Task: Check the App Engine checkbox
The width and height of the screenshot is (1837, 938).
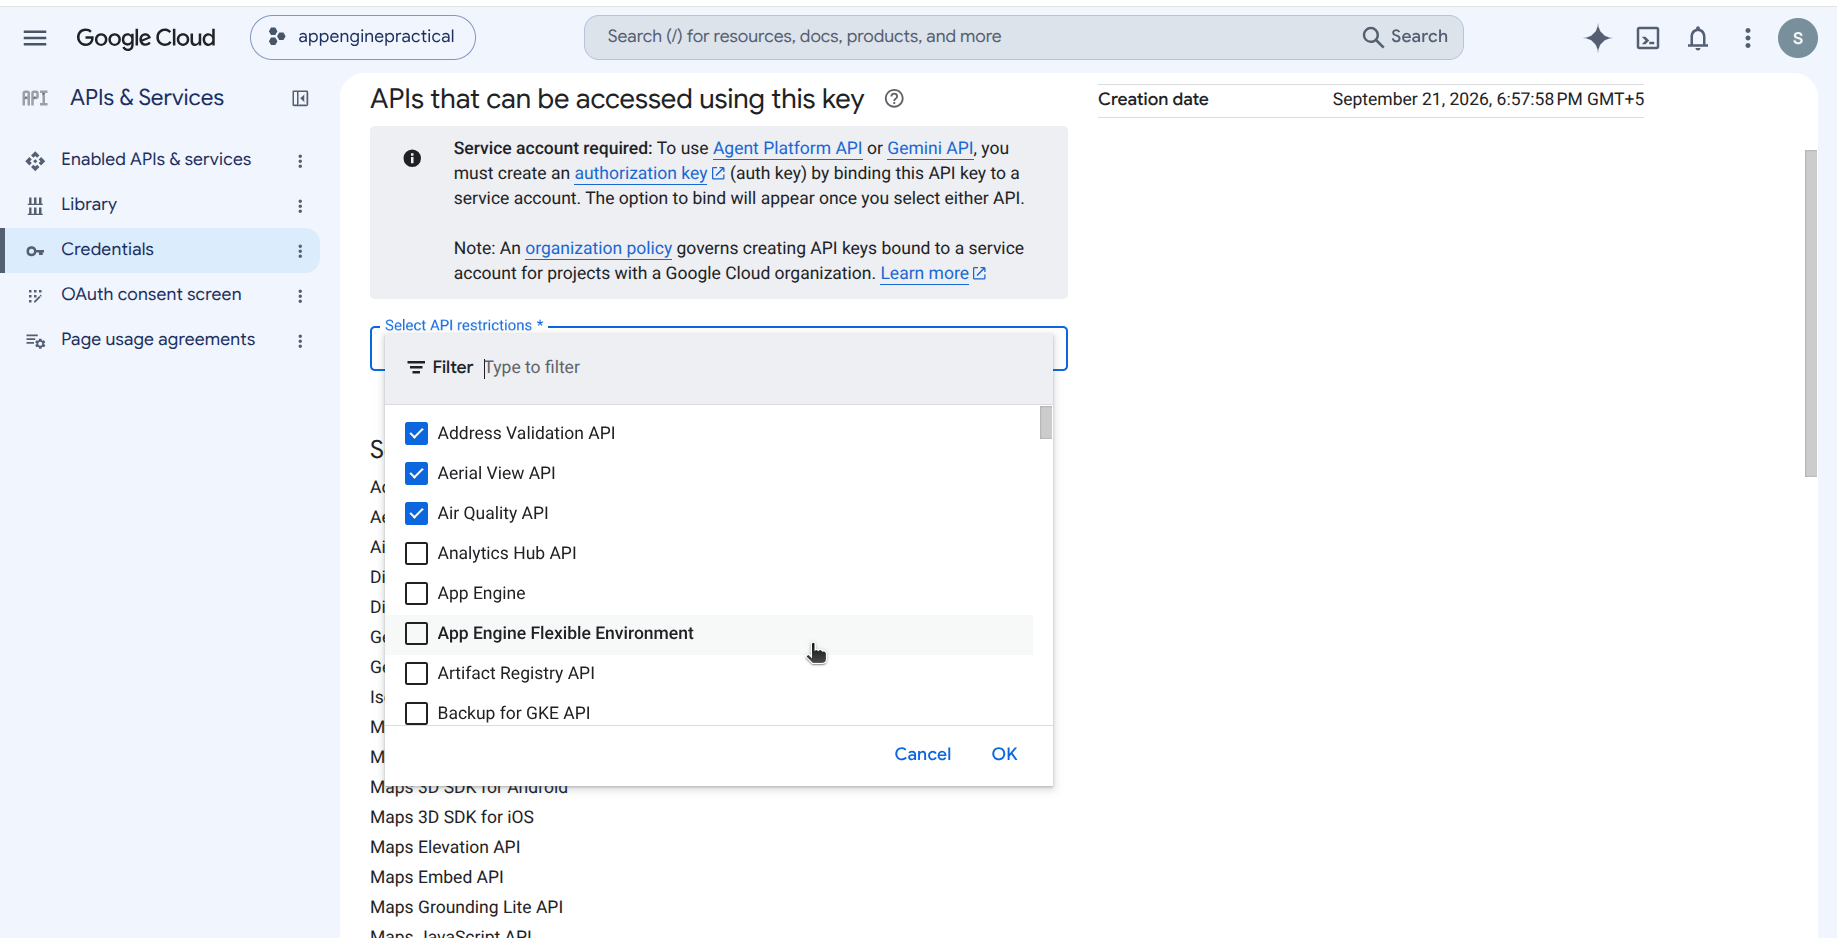Action: coord(416,593)
